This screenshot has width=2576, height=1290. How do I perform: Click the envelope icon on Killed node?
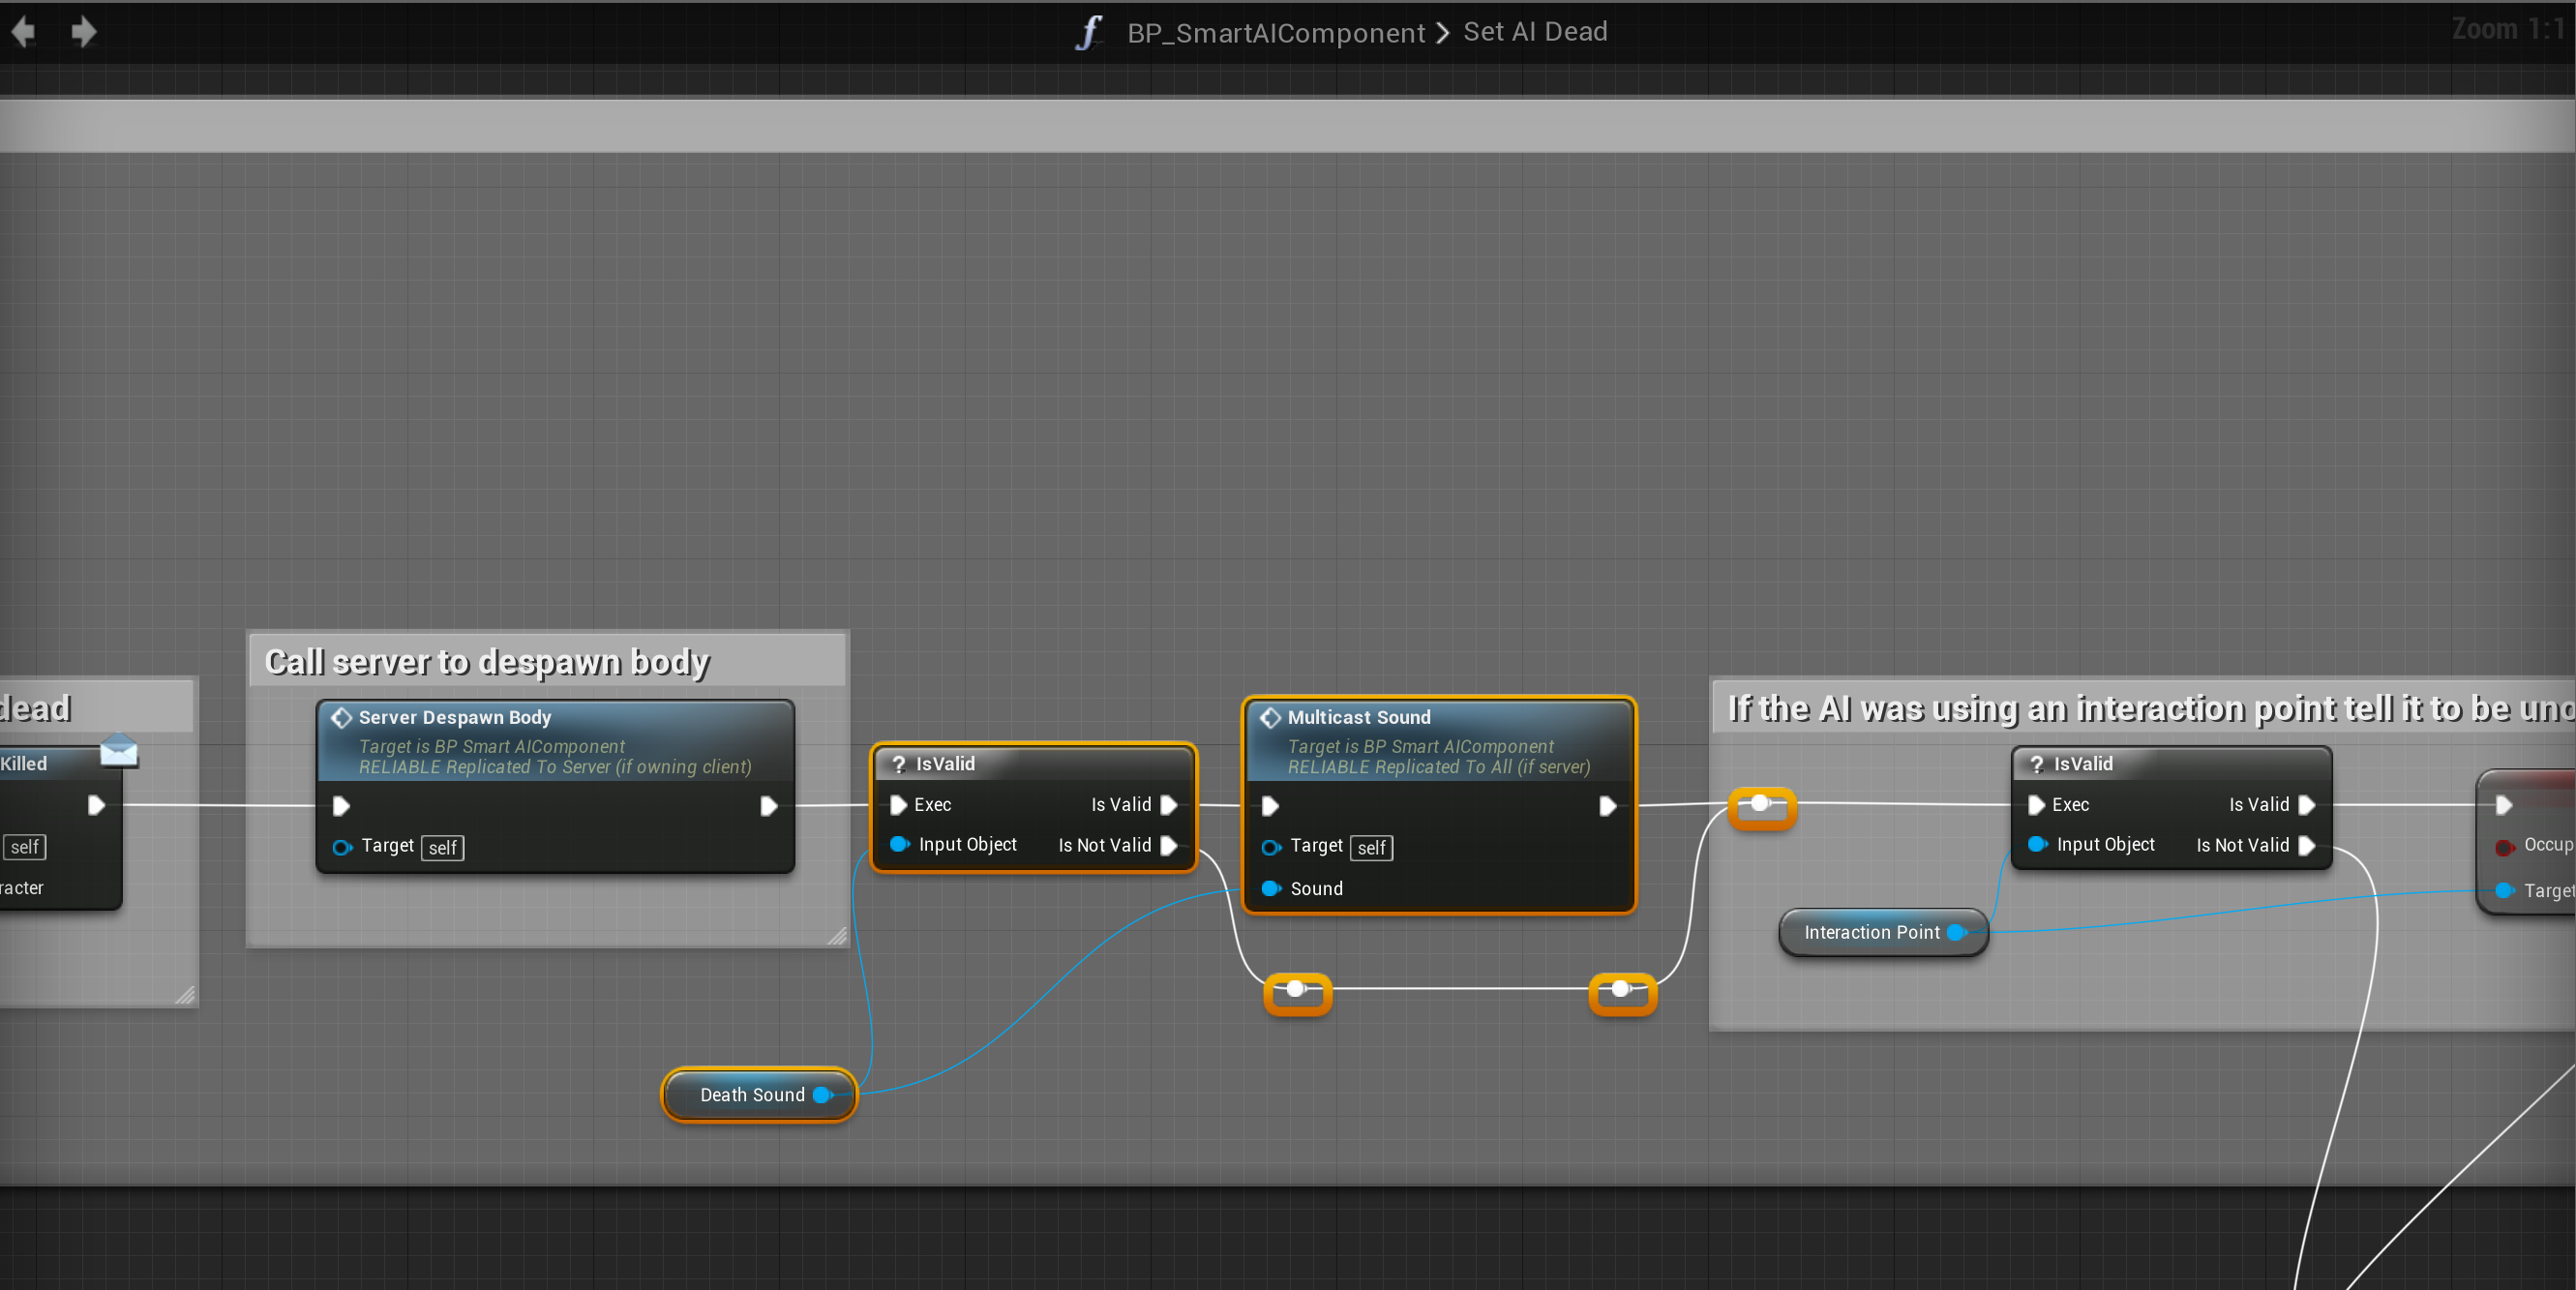click(119, 750)
